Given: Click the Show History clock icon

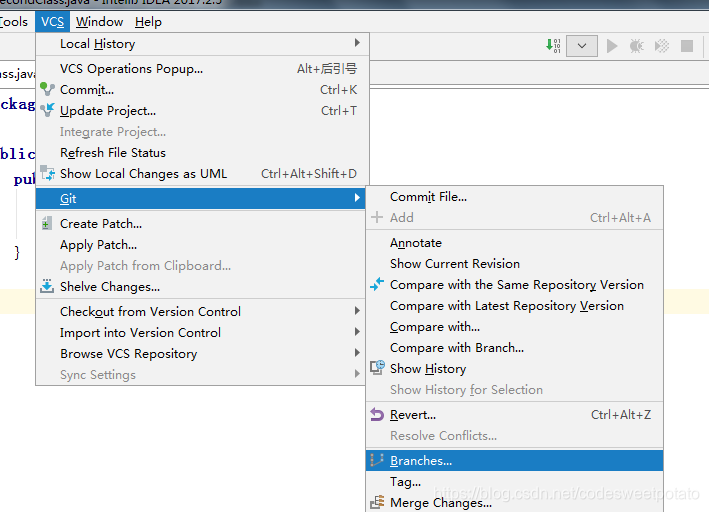Looking at the screenshot, I should coord(378,368).
